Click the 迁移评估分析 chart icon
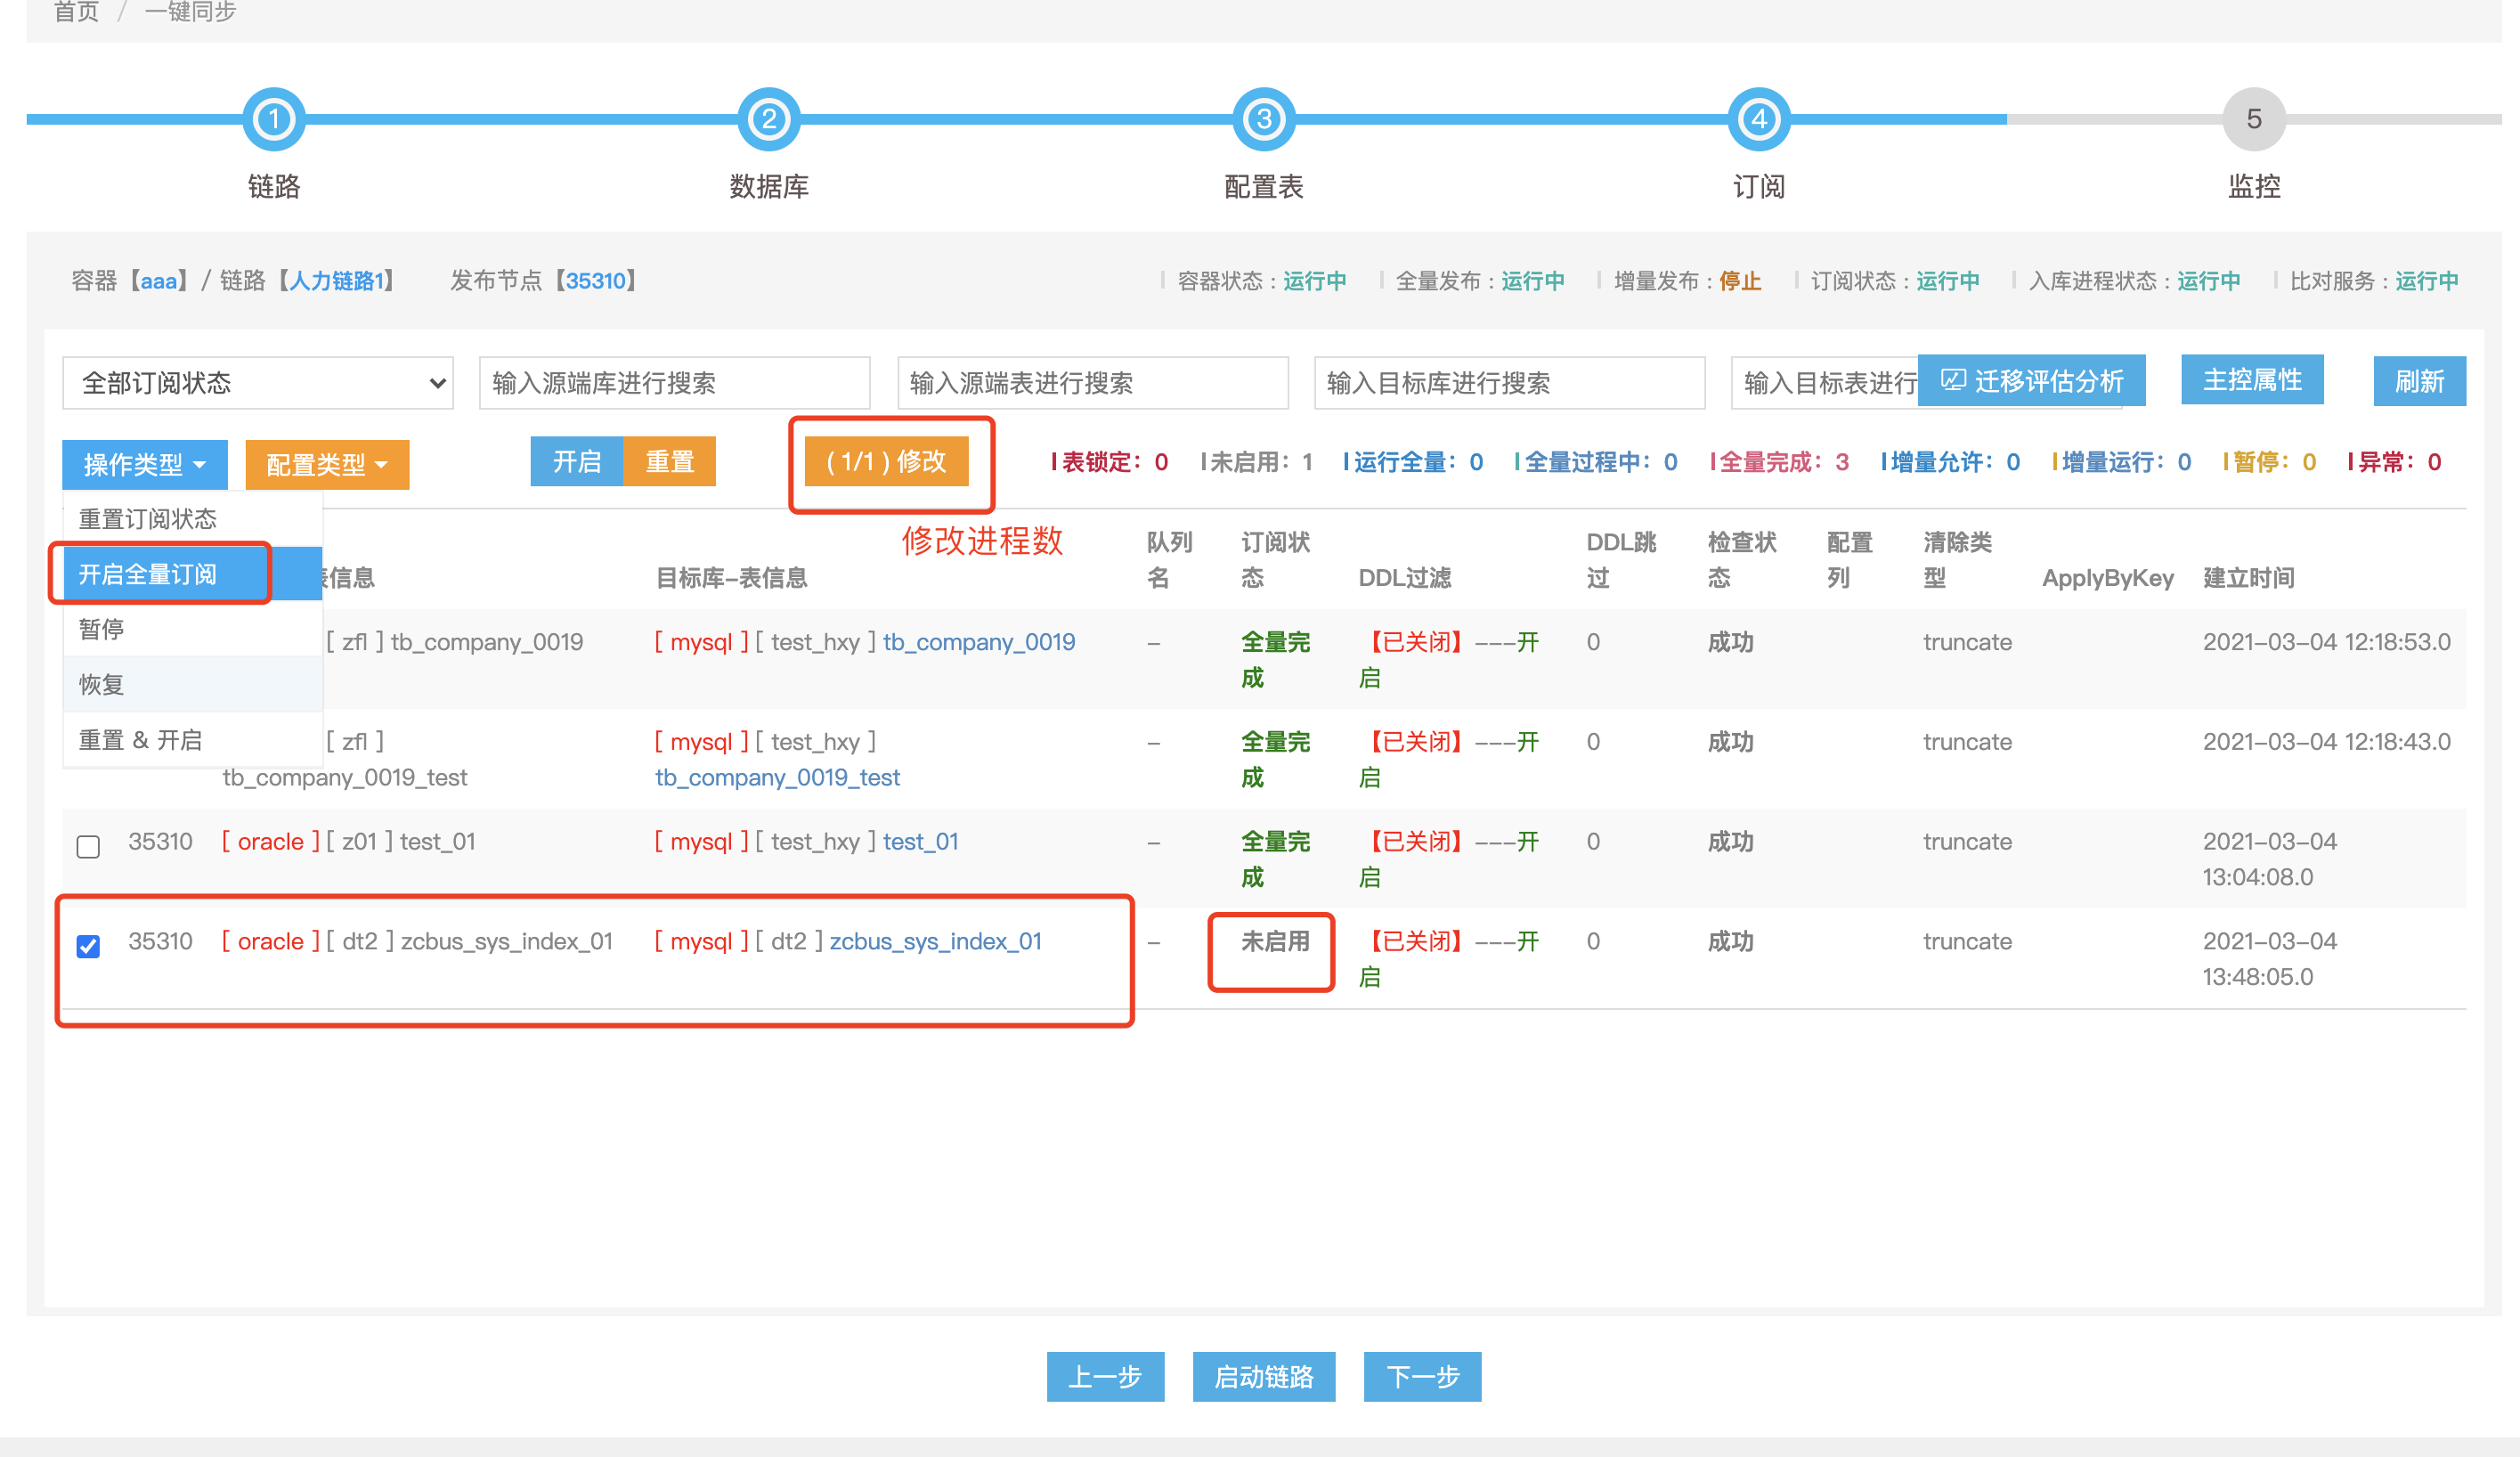 click(1952, 381)
